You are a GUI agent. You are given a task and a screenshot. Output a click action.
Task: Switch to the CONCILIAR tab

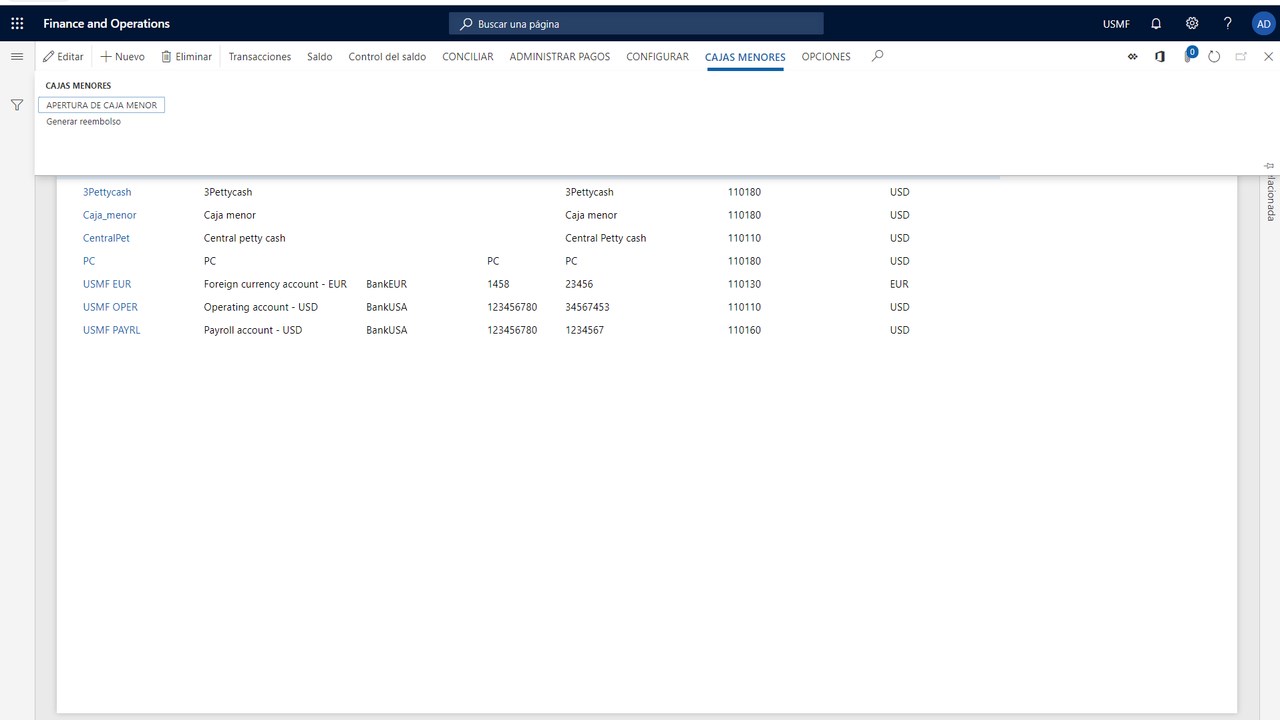coord(468,57)
